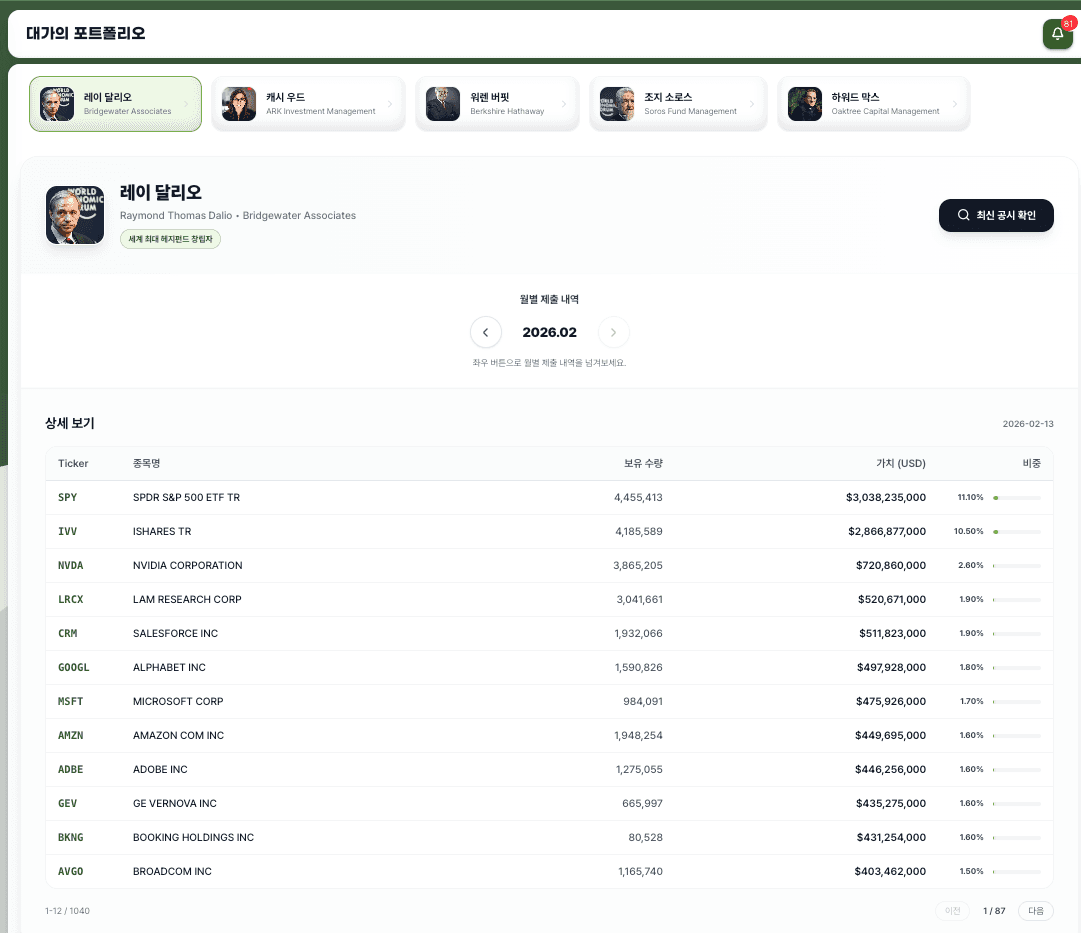Click the 2026.02 month label

pos(549,332)
